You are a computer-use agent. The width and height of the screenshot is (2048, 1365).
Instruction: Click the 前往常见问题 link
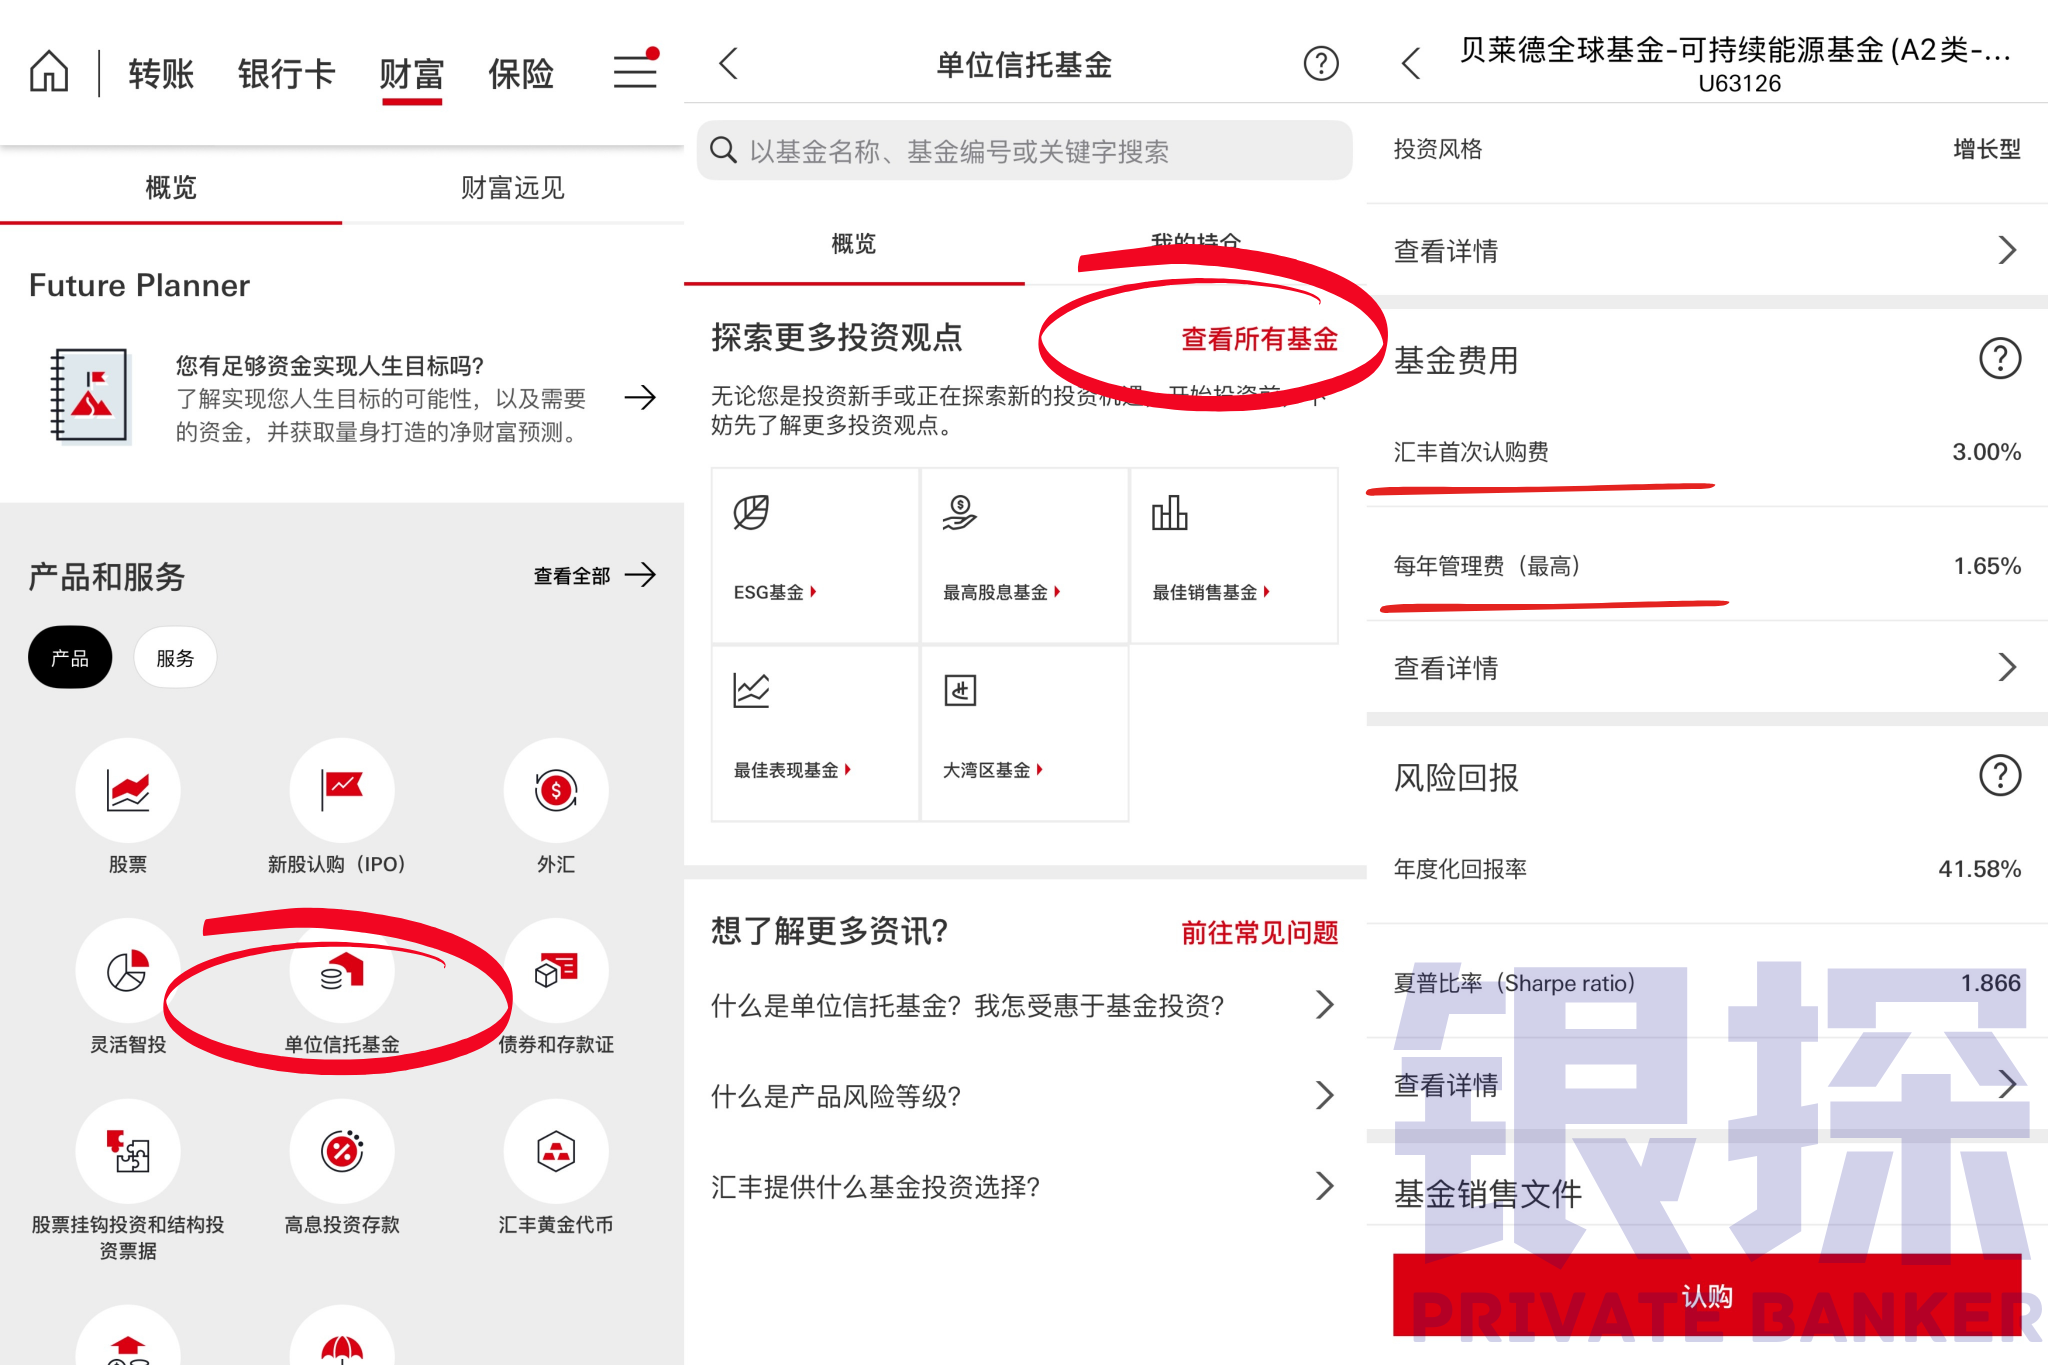[x=1259, y=933]
